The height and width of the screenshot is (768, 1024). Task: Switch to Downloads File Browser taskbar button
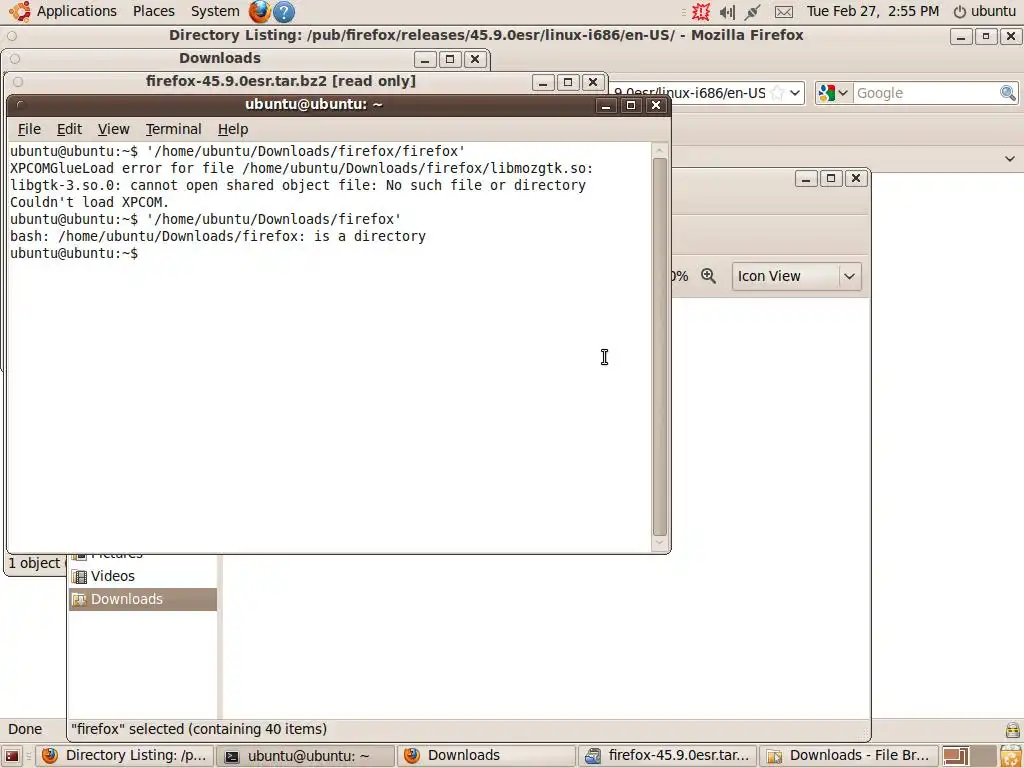[x=849, y=756]
